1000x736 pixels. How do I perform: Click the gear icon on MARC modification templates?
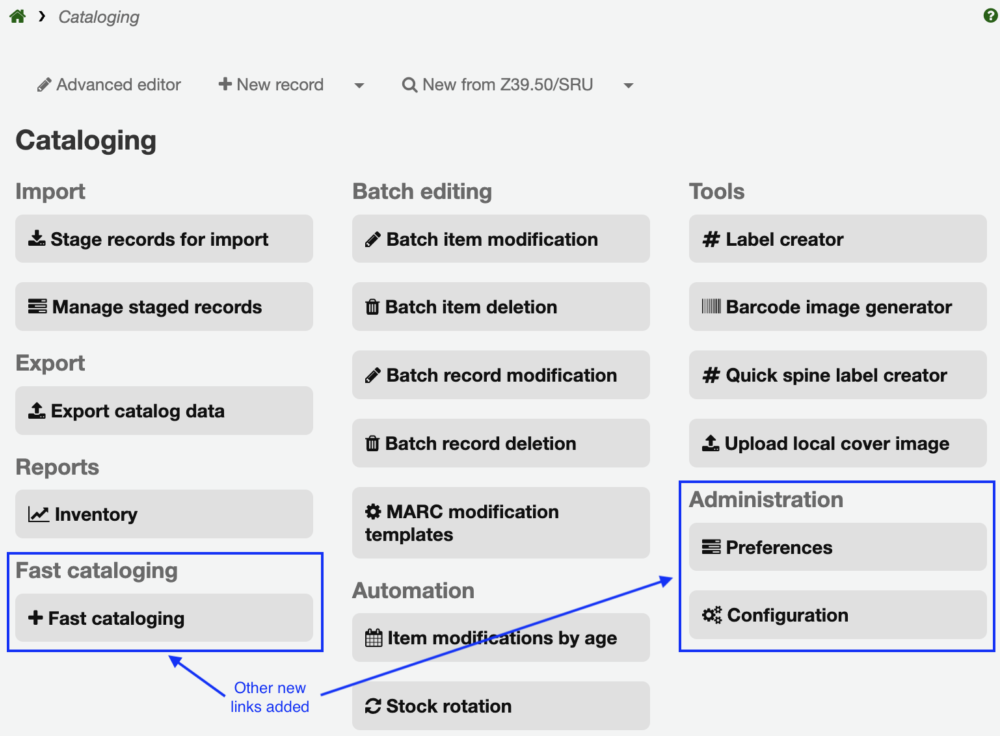click(372, 512)
